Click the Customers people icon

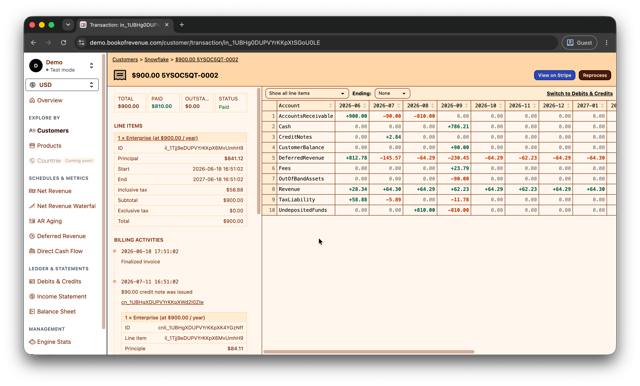click(32, 131)
